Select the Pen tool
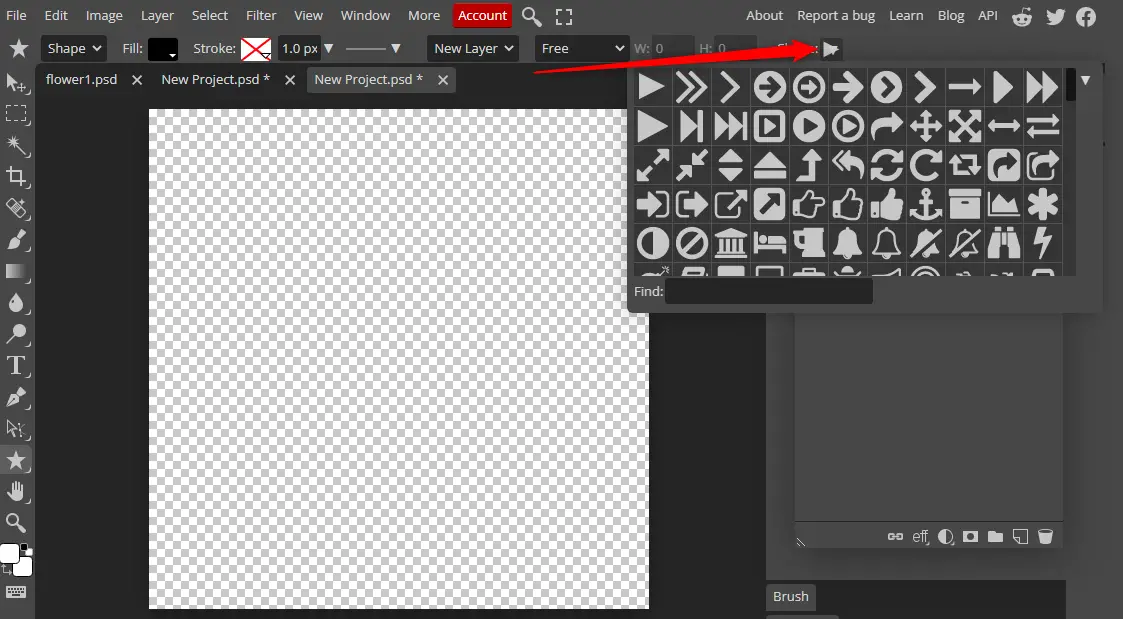Screen dimensions: 1123x619 [16, 397]
